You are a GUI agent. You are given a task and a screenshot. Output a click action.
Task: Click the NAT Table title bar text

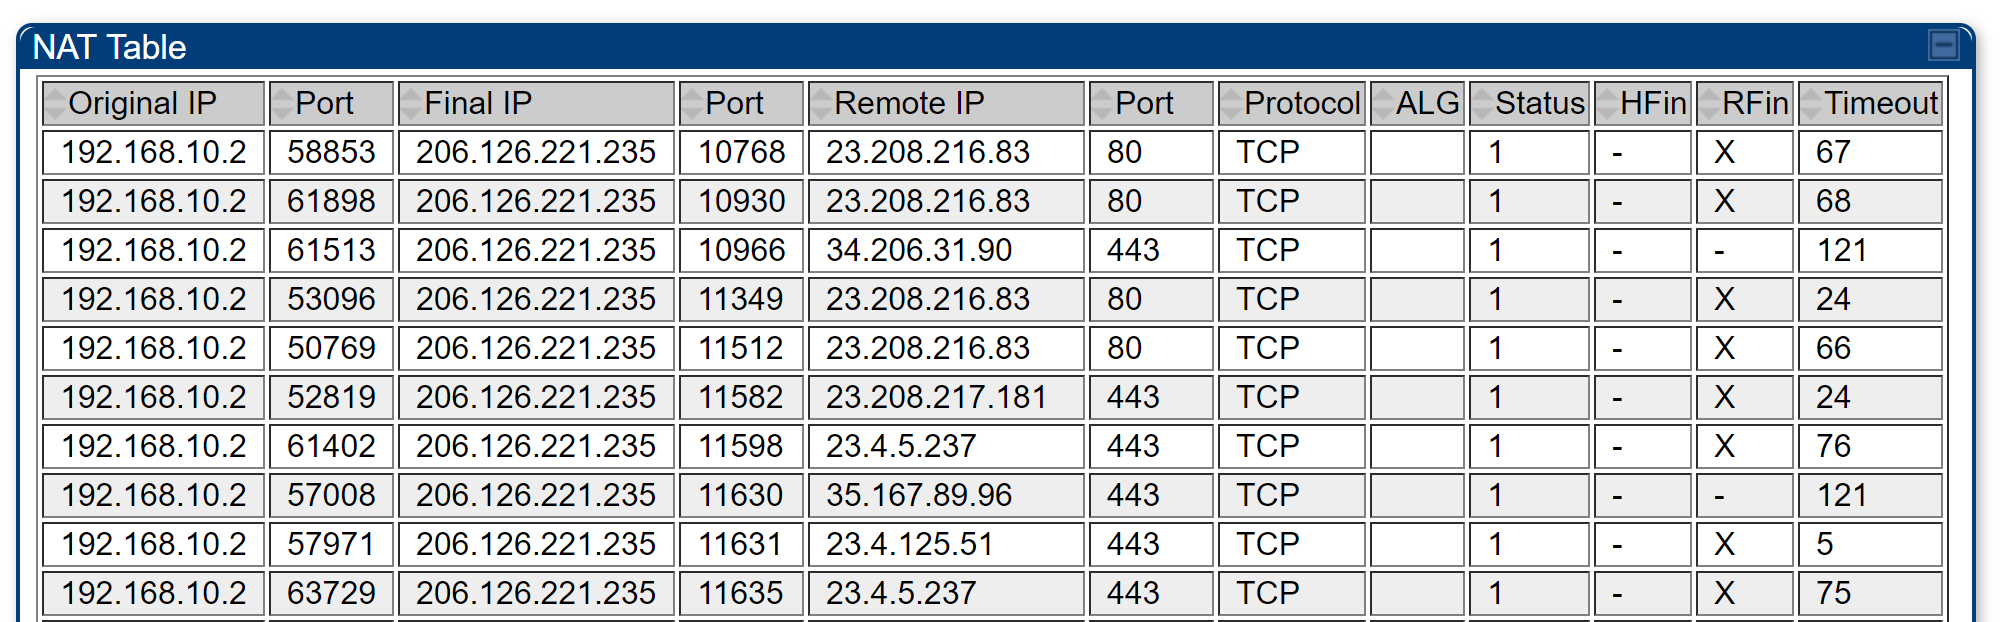click(110, 47)
